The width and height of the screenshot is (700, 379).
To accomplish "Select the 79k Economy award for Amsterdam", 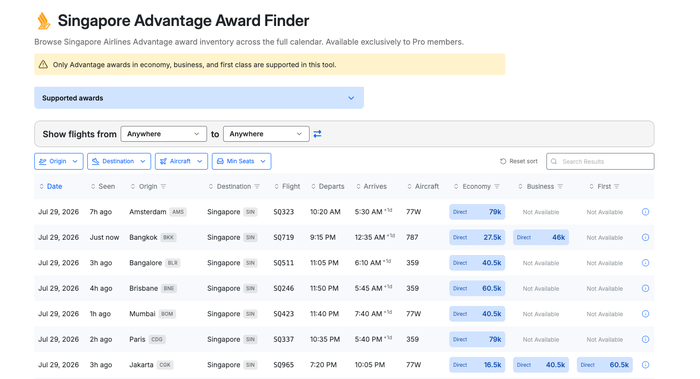I will point(477,212).
